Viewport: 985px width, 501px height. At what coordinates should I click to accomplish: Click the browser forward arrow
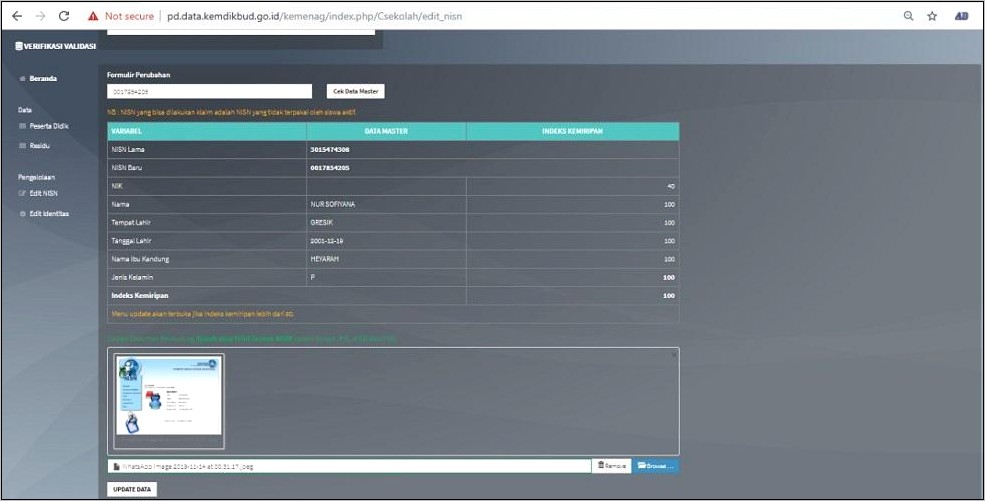click(41, 16)
